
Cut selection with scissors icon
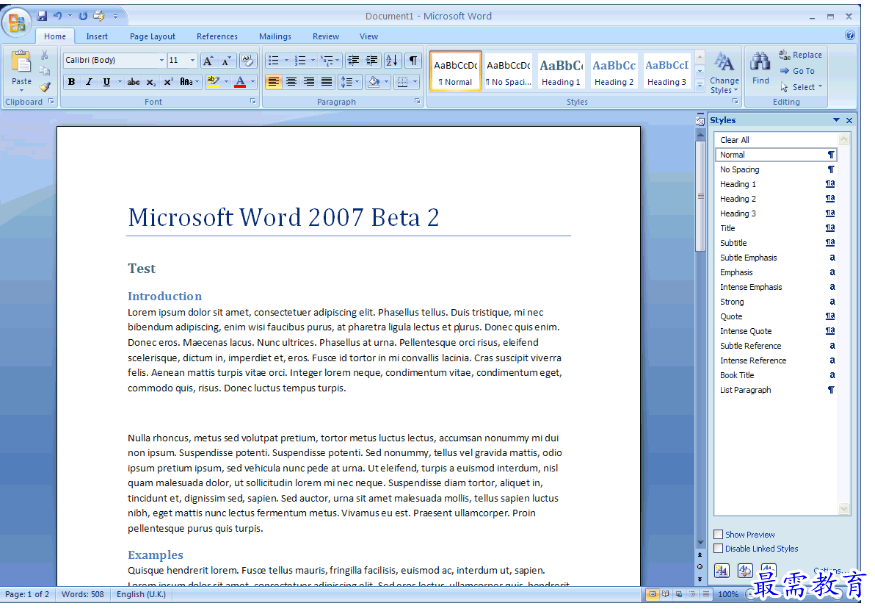45,55
